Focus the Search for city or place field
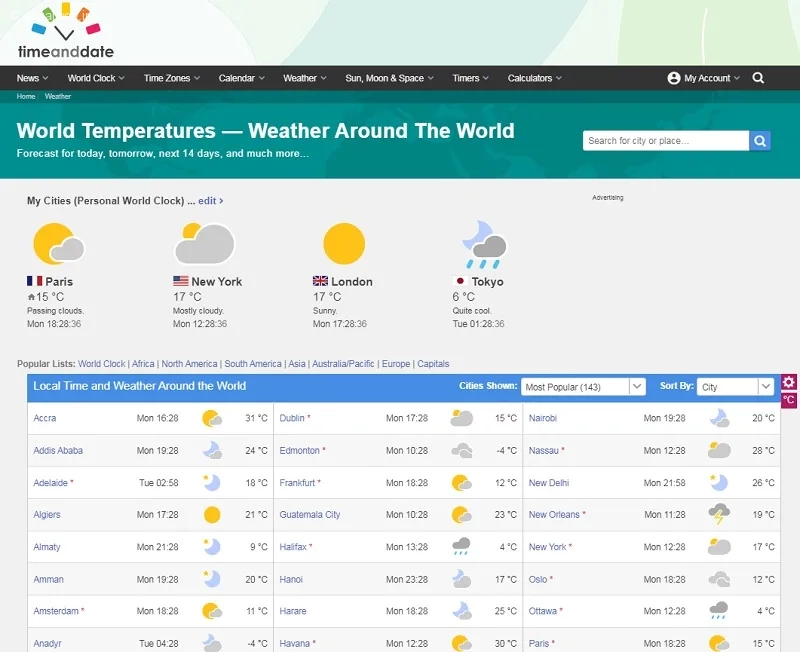 (666, 141)
